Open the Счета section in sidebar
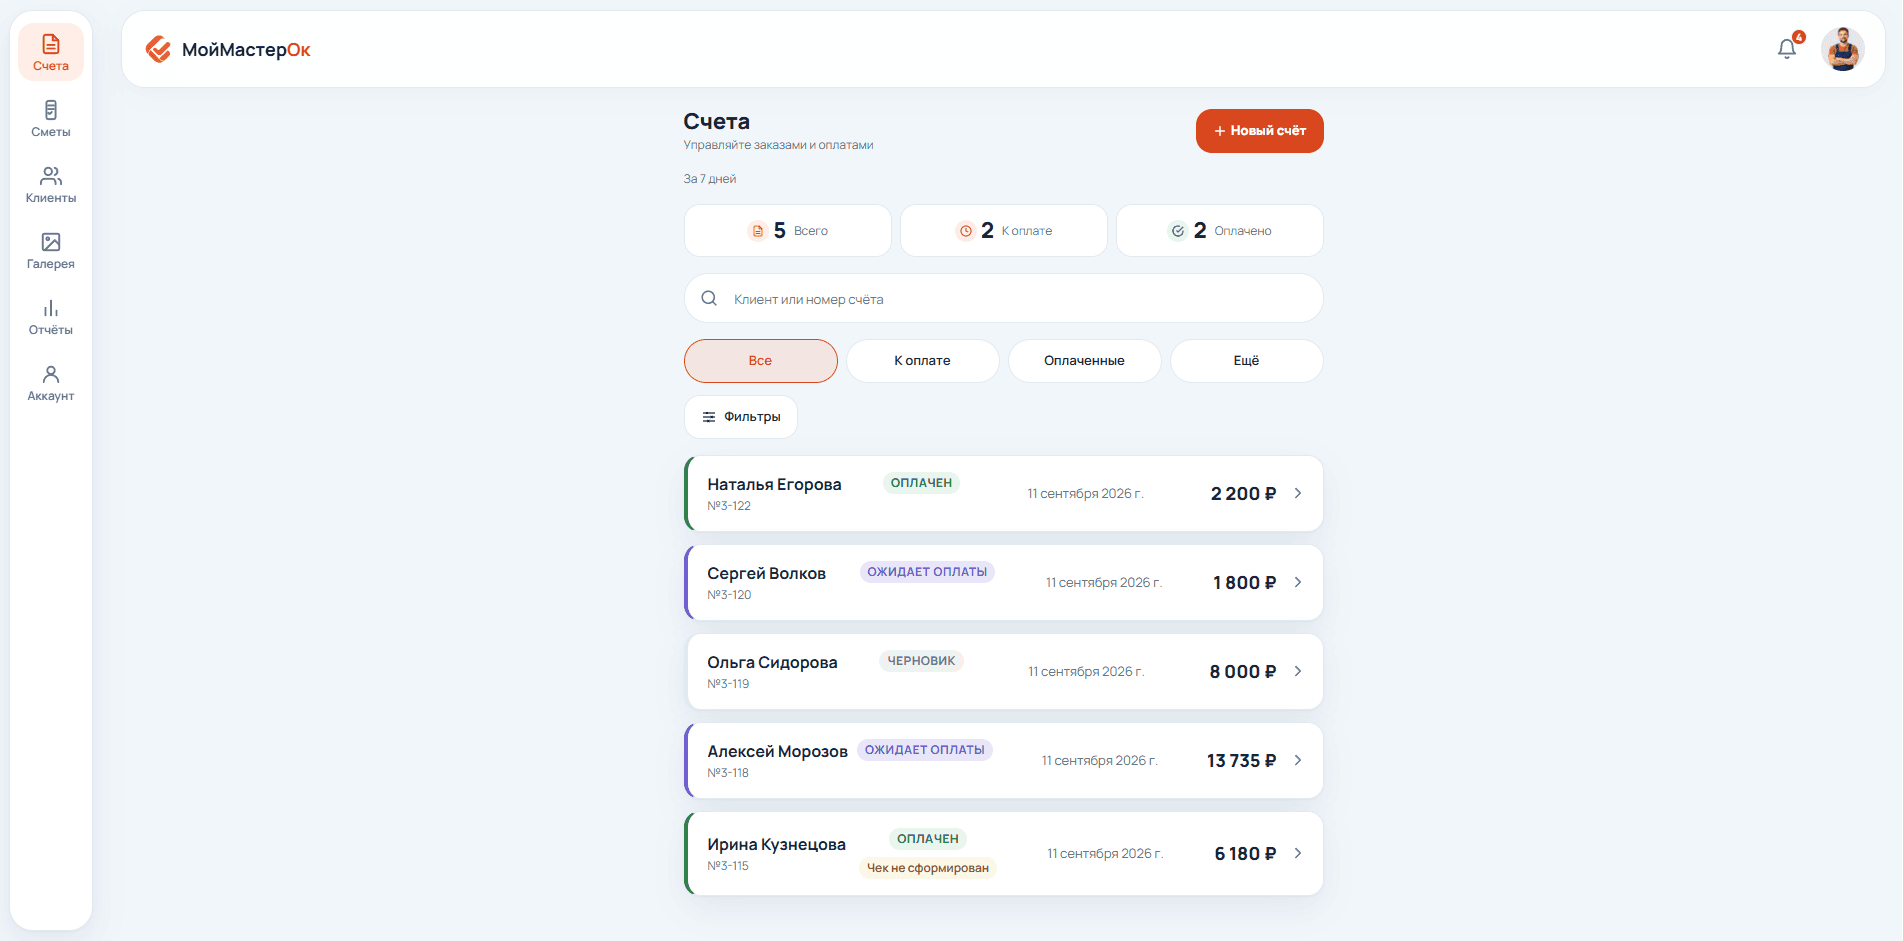 51,52
